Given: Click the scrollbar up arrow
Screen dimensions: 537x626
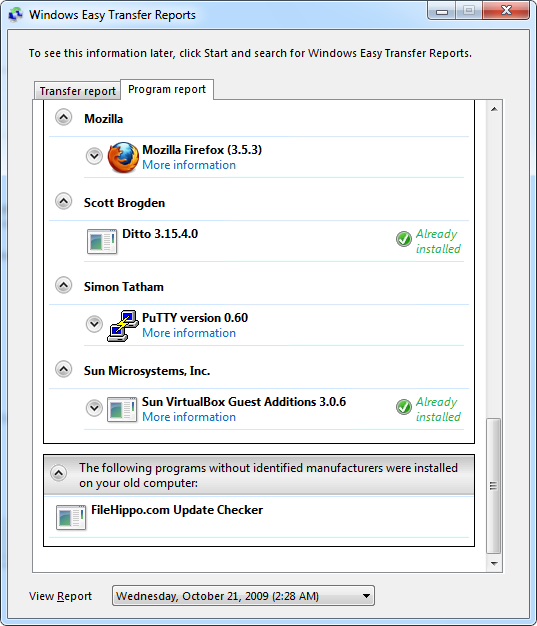Looking at the screenshot, I should (x=494, y=109).
